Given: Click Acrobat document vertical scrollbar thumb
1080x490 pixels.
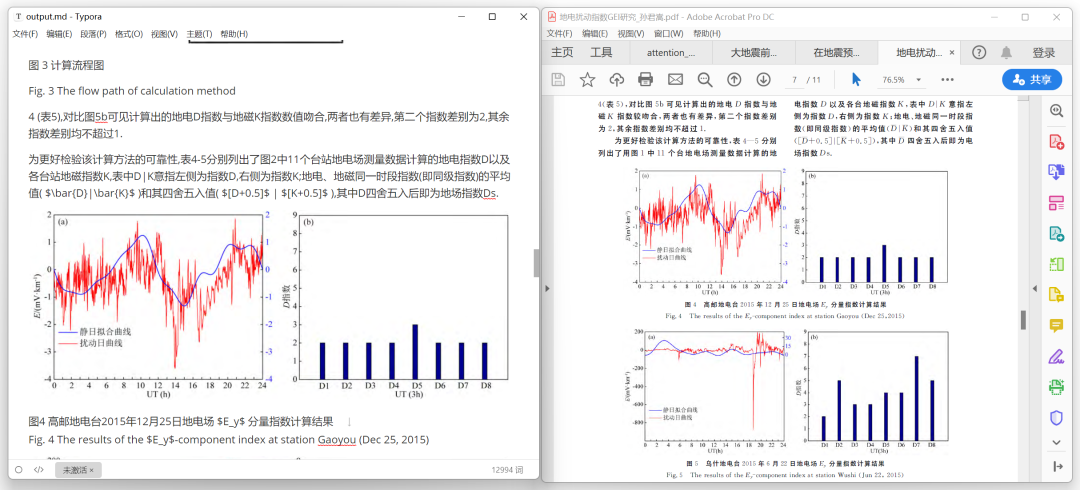Looking at the screenshot, I should tap(1024, 320).
